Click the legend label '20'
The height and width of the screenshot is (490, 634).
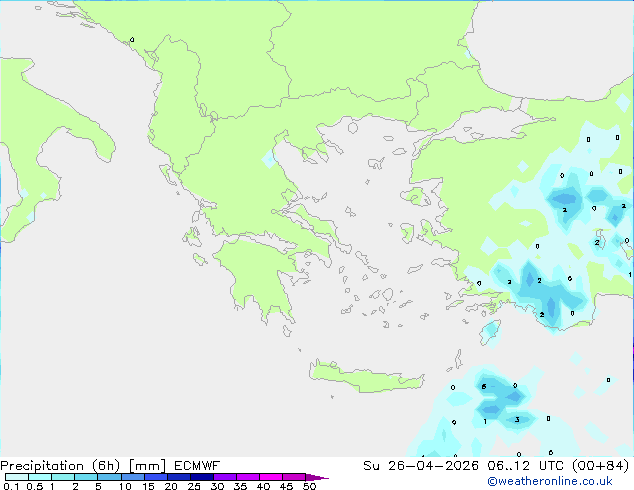(x=171, y=486)
